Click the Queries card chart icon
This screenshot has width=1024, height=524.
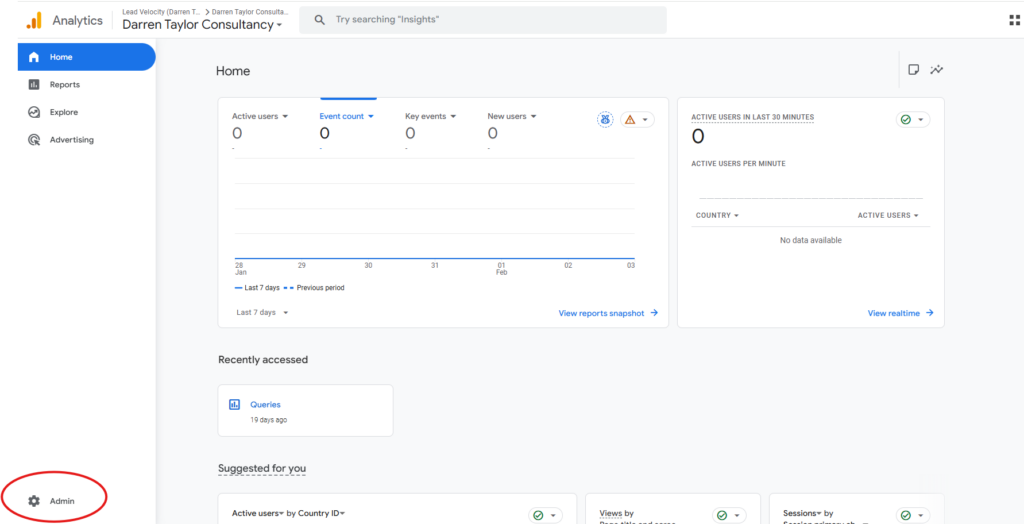point(234,405)
